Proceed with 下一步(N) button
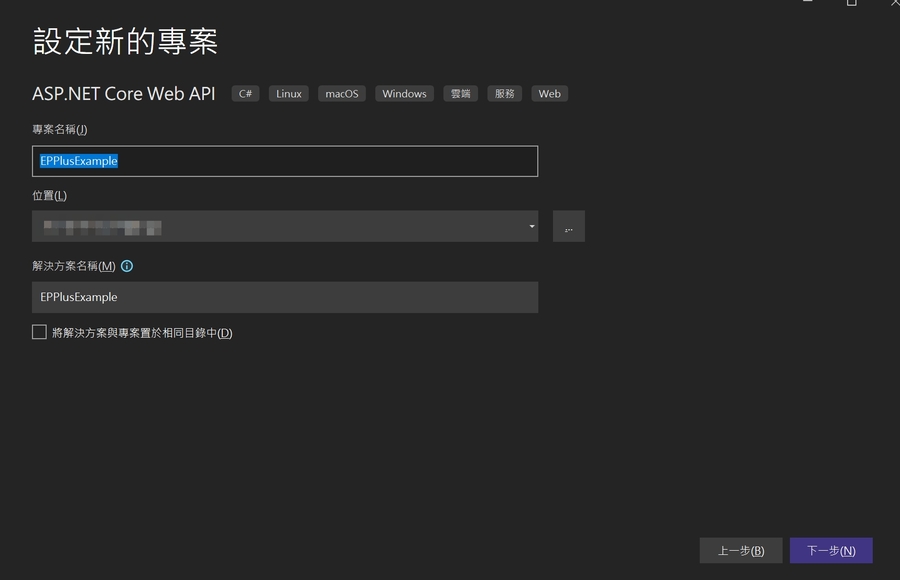This screenshot has height=580, width=900. pyautogui.click(x=831, y=551)
